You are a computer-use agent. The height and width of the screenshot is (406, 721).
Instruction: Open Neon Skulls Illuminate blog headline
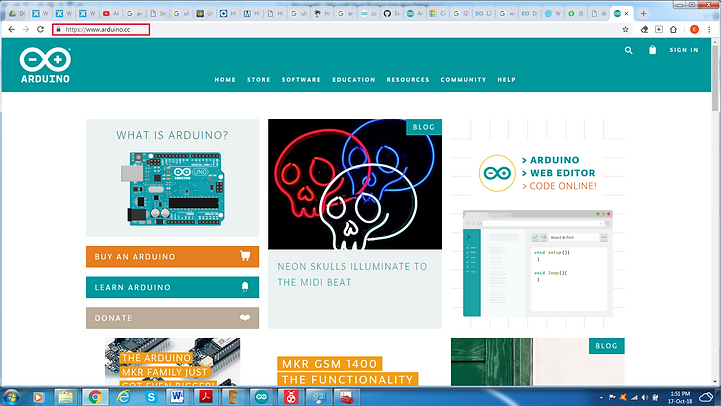click(352, 274)
